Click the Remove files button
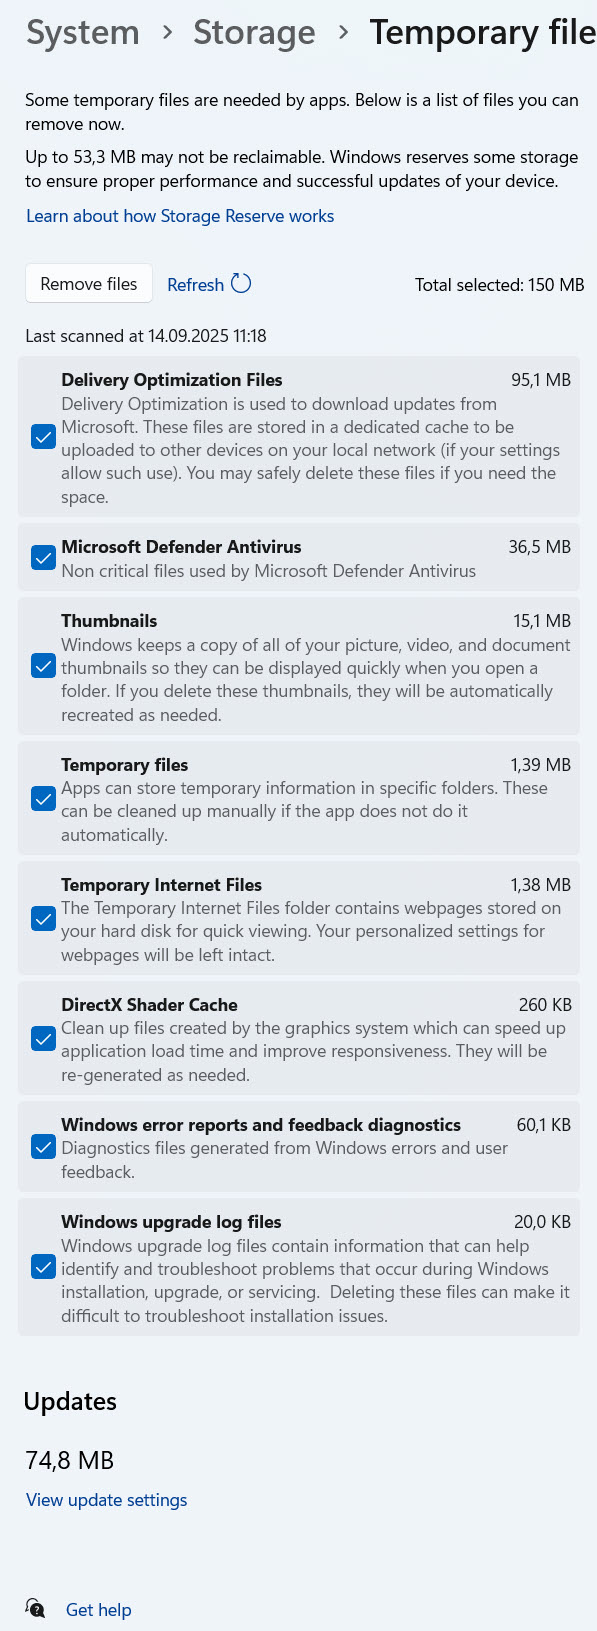This screenshot has width=597, height=1631. pos(89,284)
